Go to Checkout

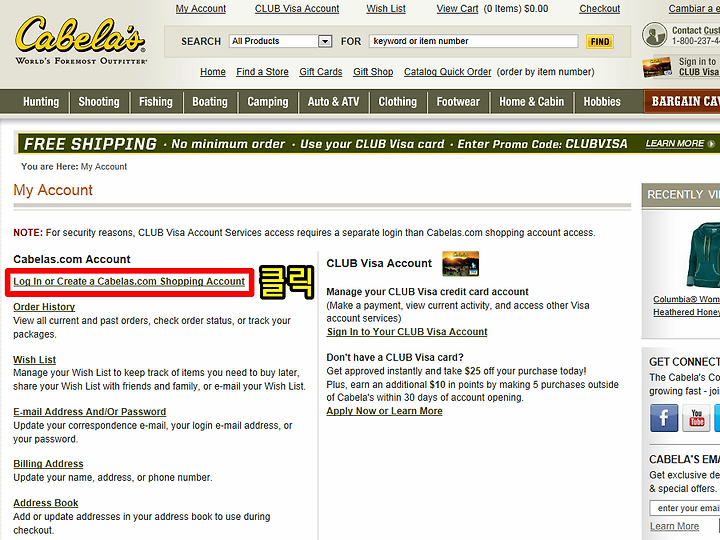[x=599, y=9]
